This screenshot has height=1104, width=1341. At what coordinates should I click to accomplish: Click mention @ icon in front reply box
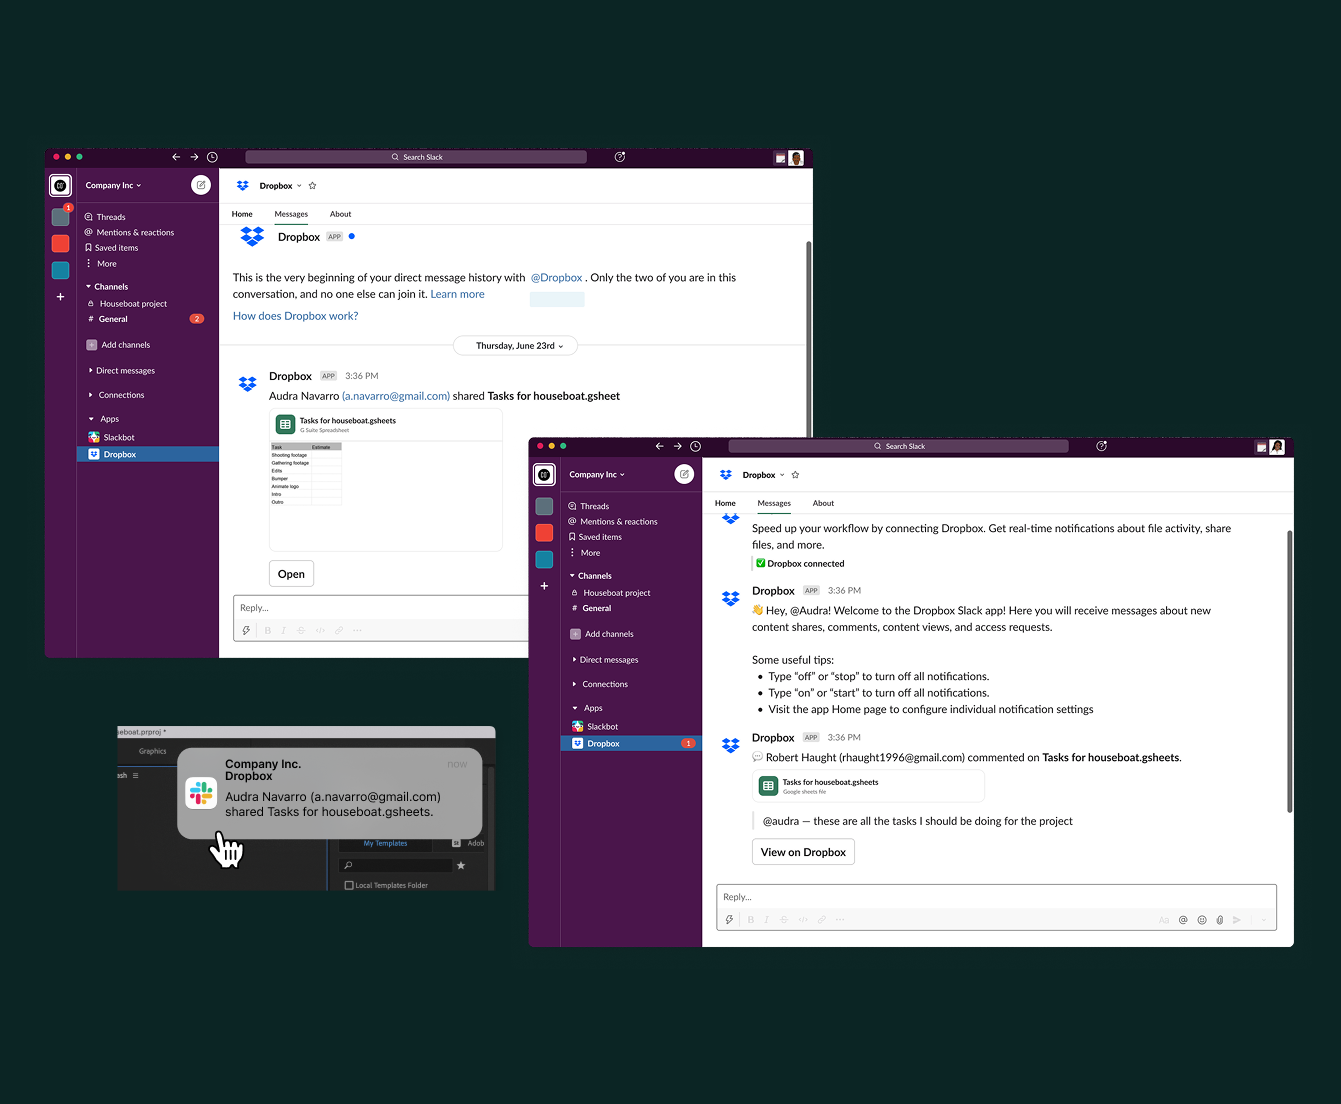click(1183, 920)
